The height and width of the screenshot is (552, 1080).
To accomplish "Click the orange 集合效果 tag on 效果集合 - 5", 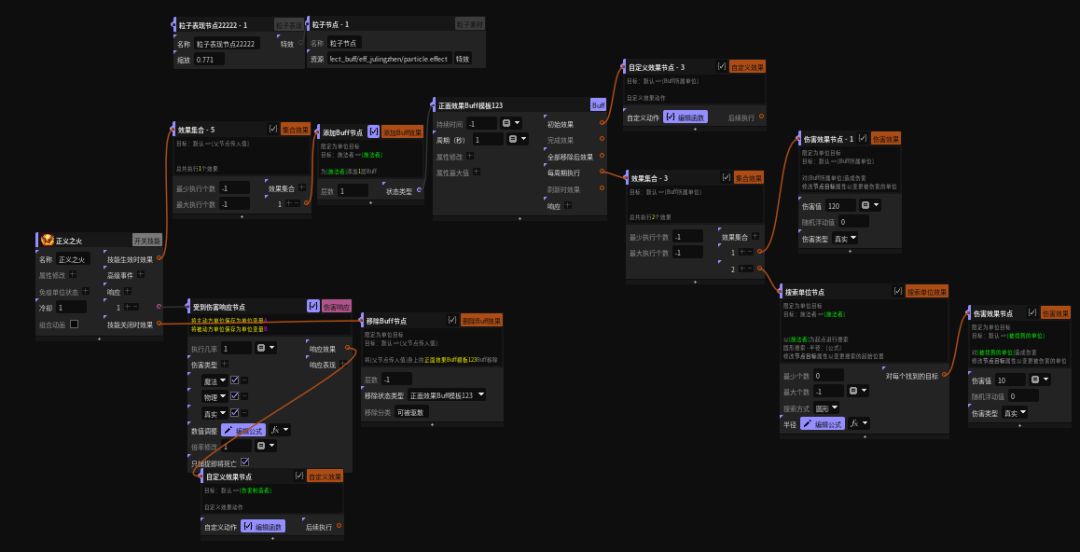I will (295, 129).
